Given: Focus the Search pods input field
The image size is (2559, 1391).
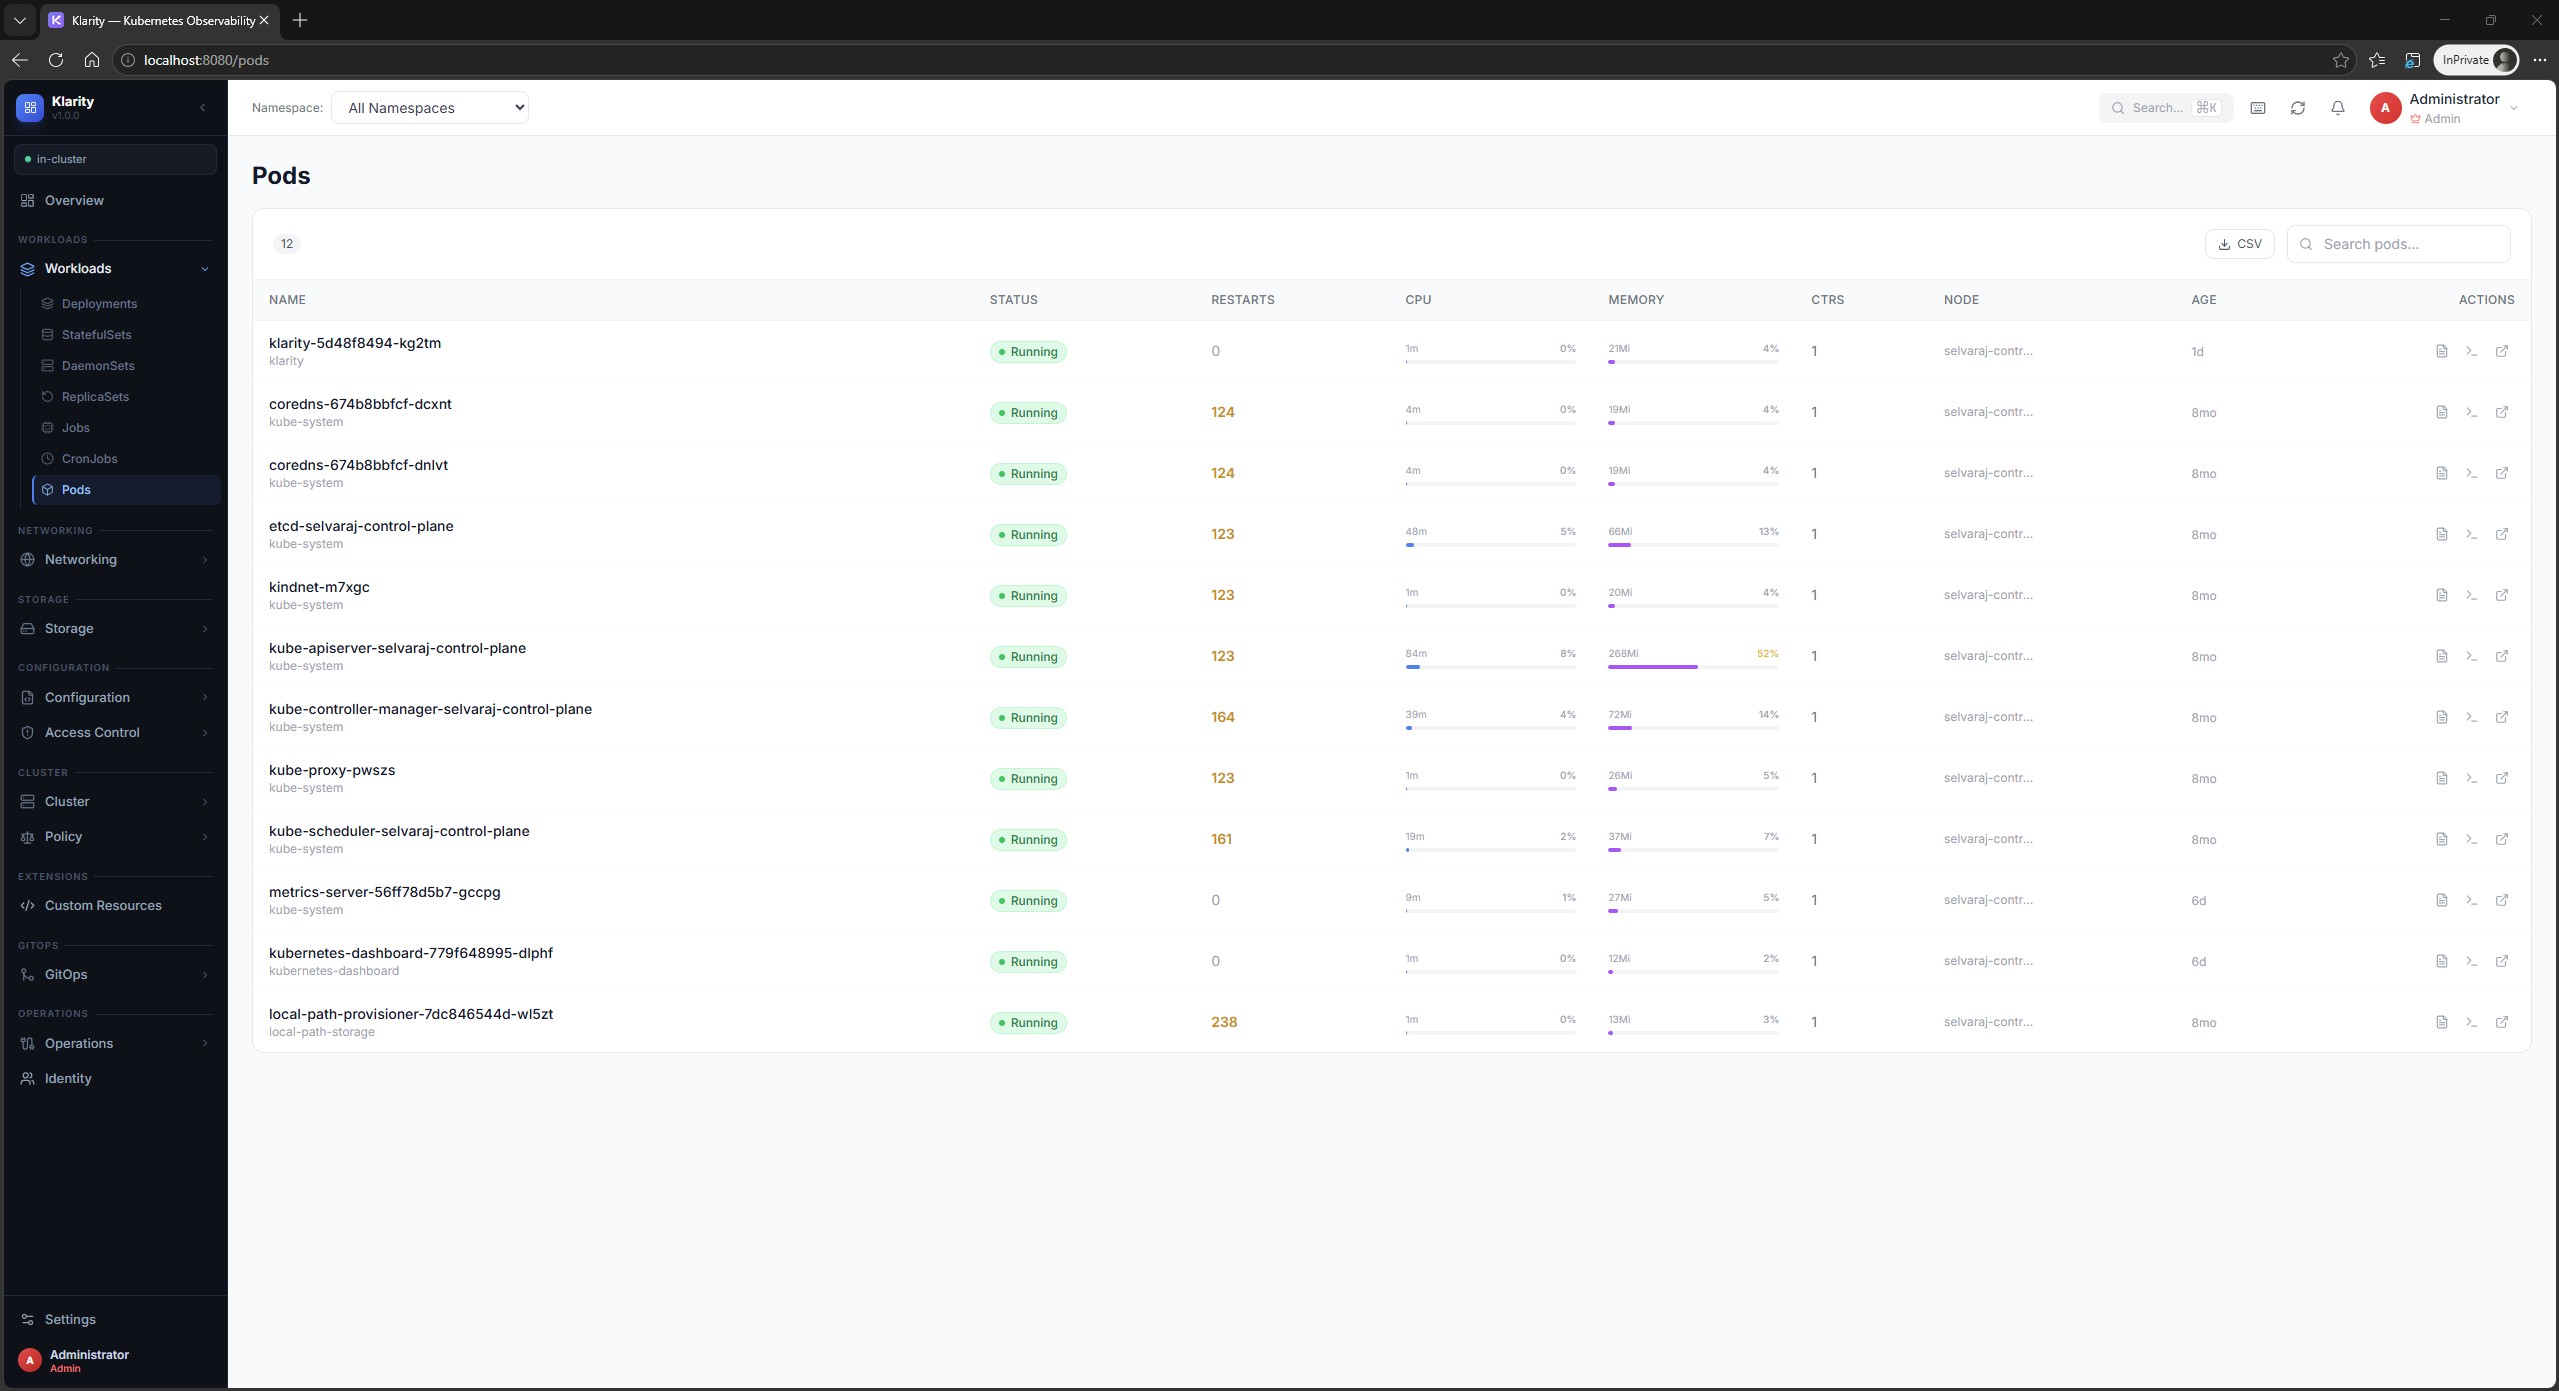Looking at the screenshot, I should [2398, 244].
